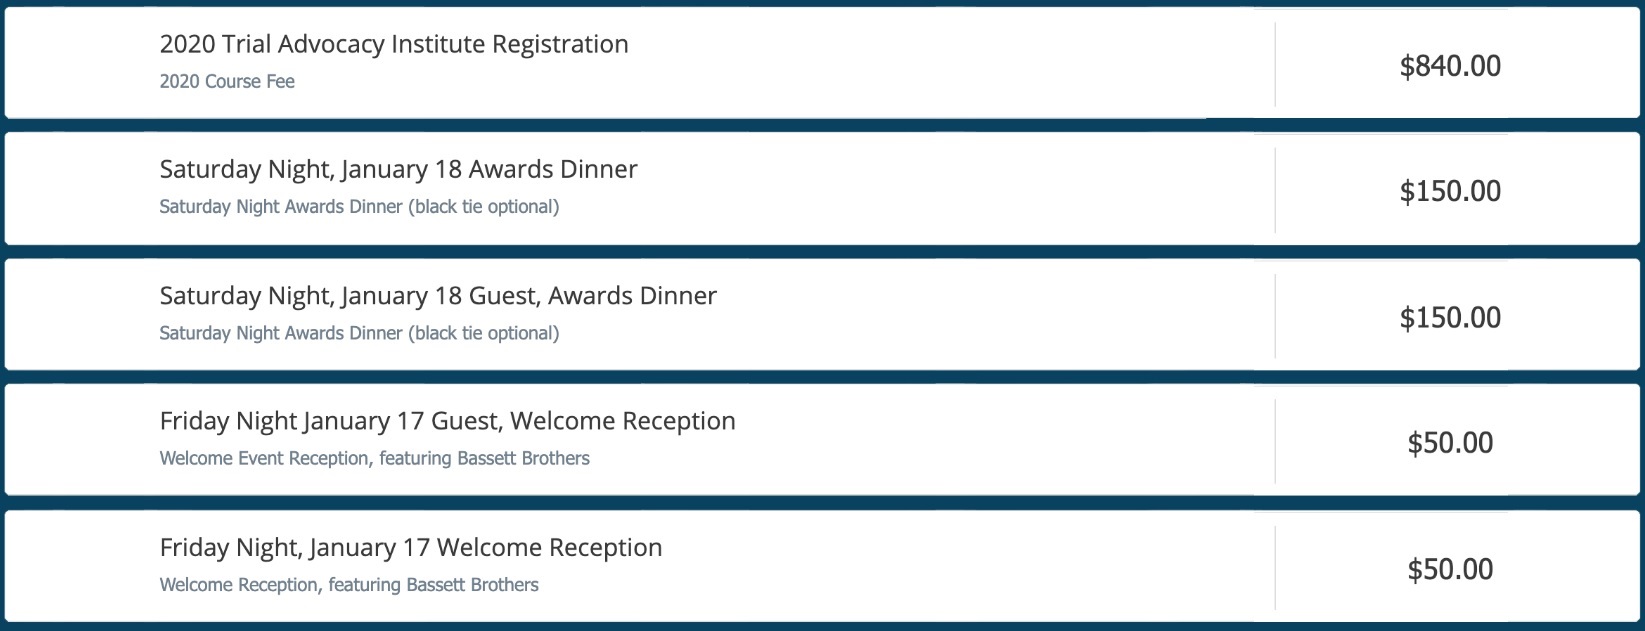The width and height of the screenshot is (1645, 631).
Task: Click the $150.00 price for Guest, Awards Dinner
Action: [x=1450, y=318]
